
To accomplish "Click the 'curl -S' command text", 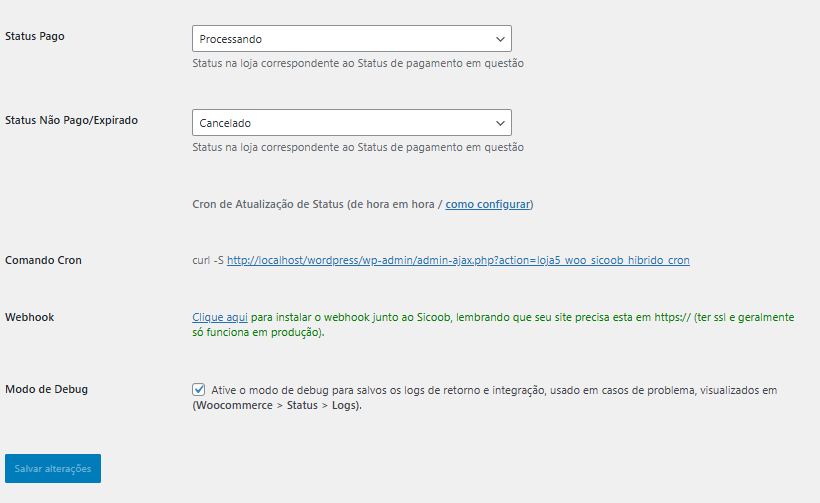I will 207,260.
